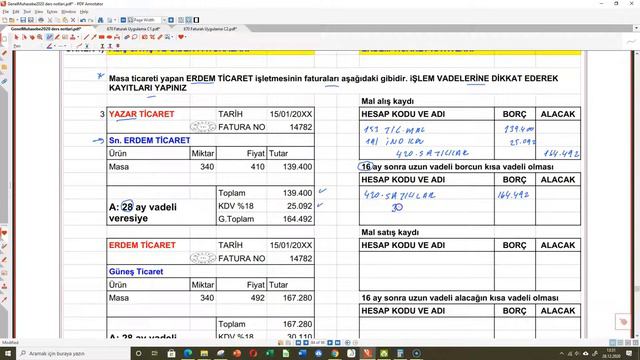640x360 pixels.
Task: Open Microsoft Edge from taskbar
Action: point(188,353)
